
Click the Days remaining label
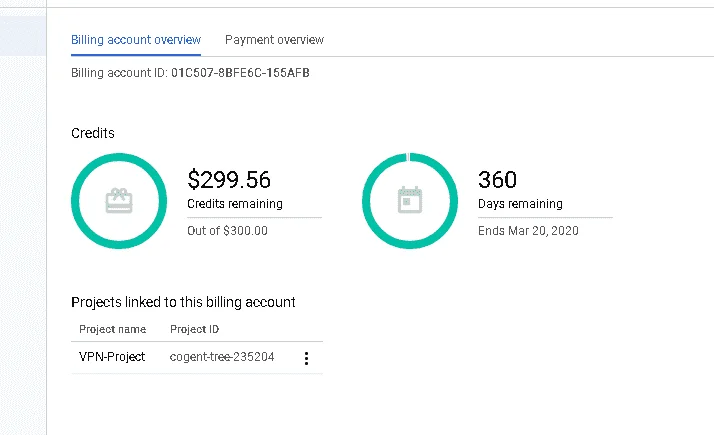point(520,204)
